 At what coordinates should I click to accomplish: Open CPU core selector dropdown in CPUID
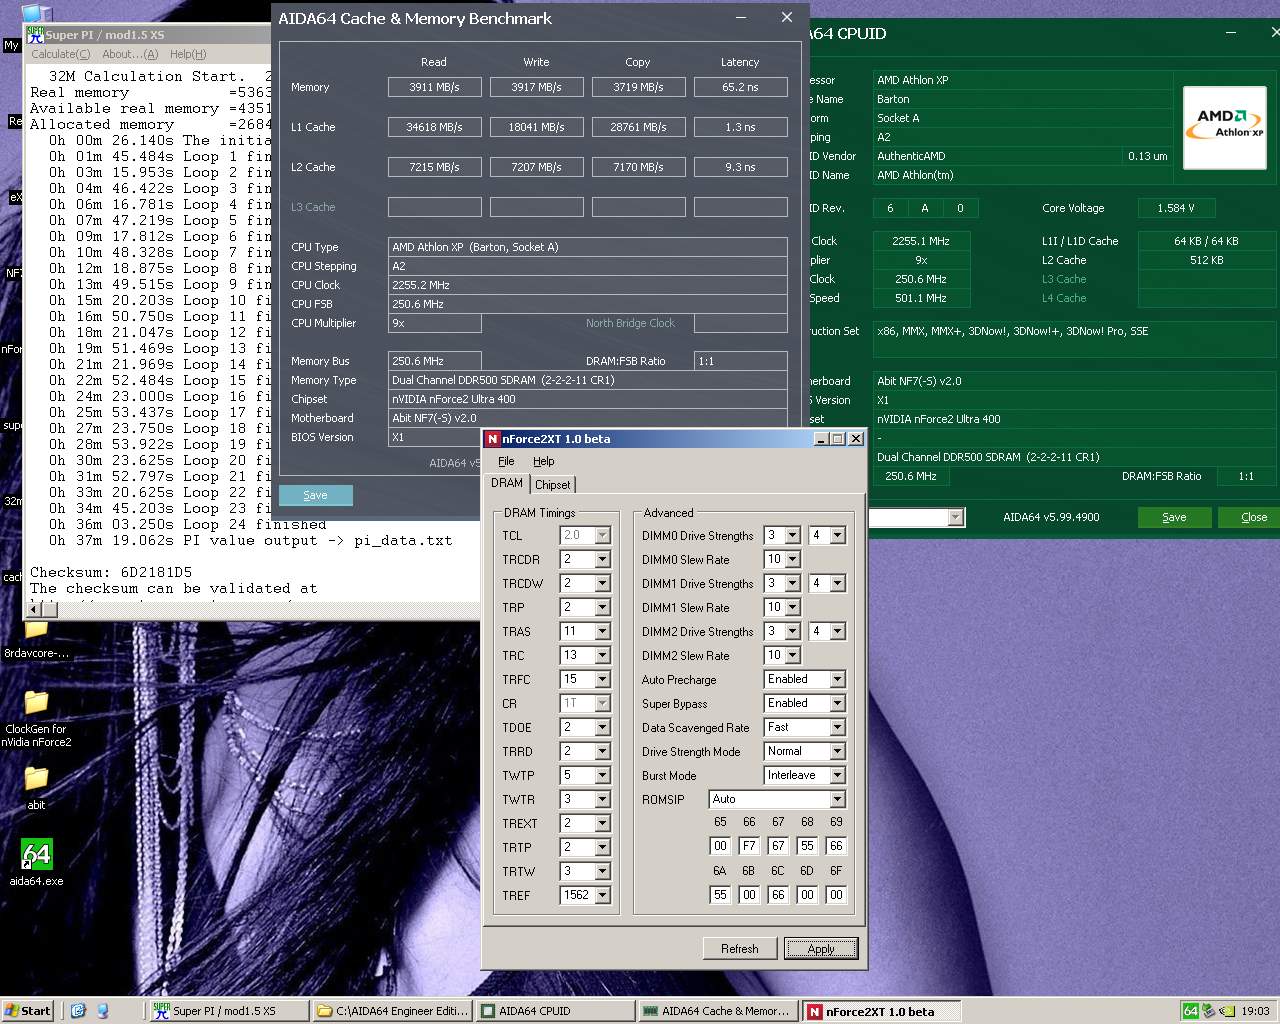point(955,517)
